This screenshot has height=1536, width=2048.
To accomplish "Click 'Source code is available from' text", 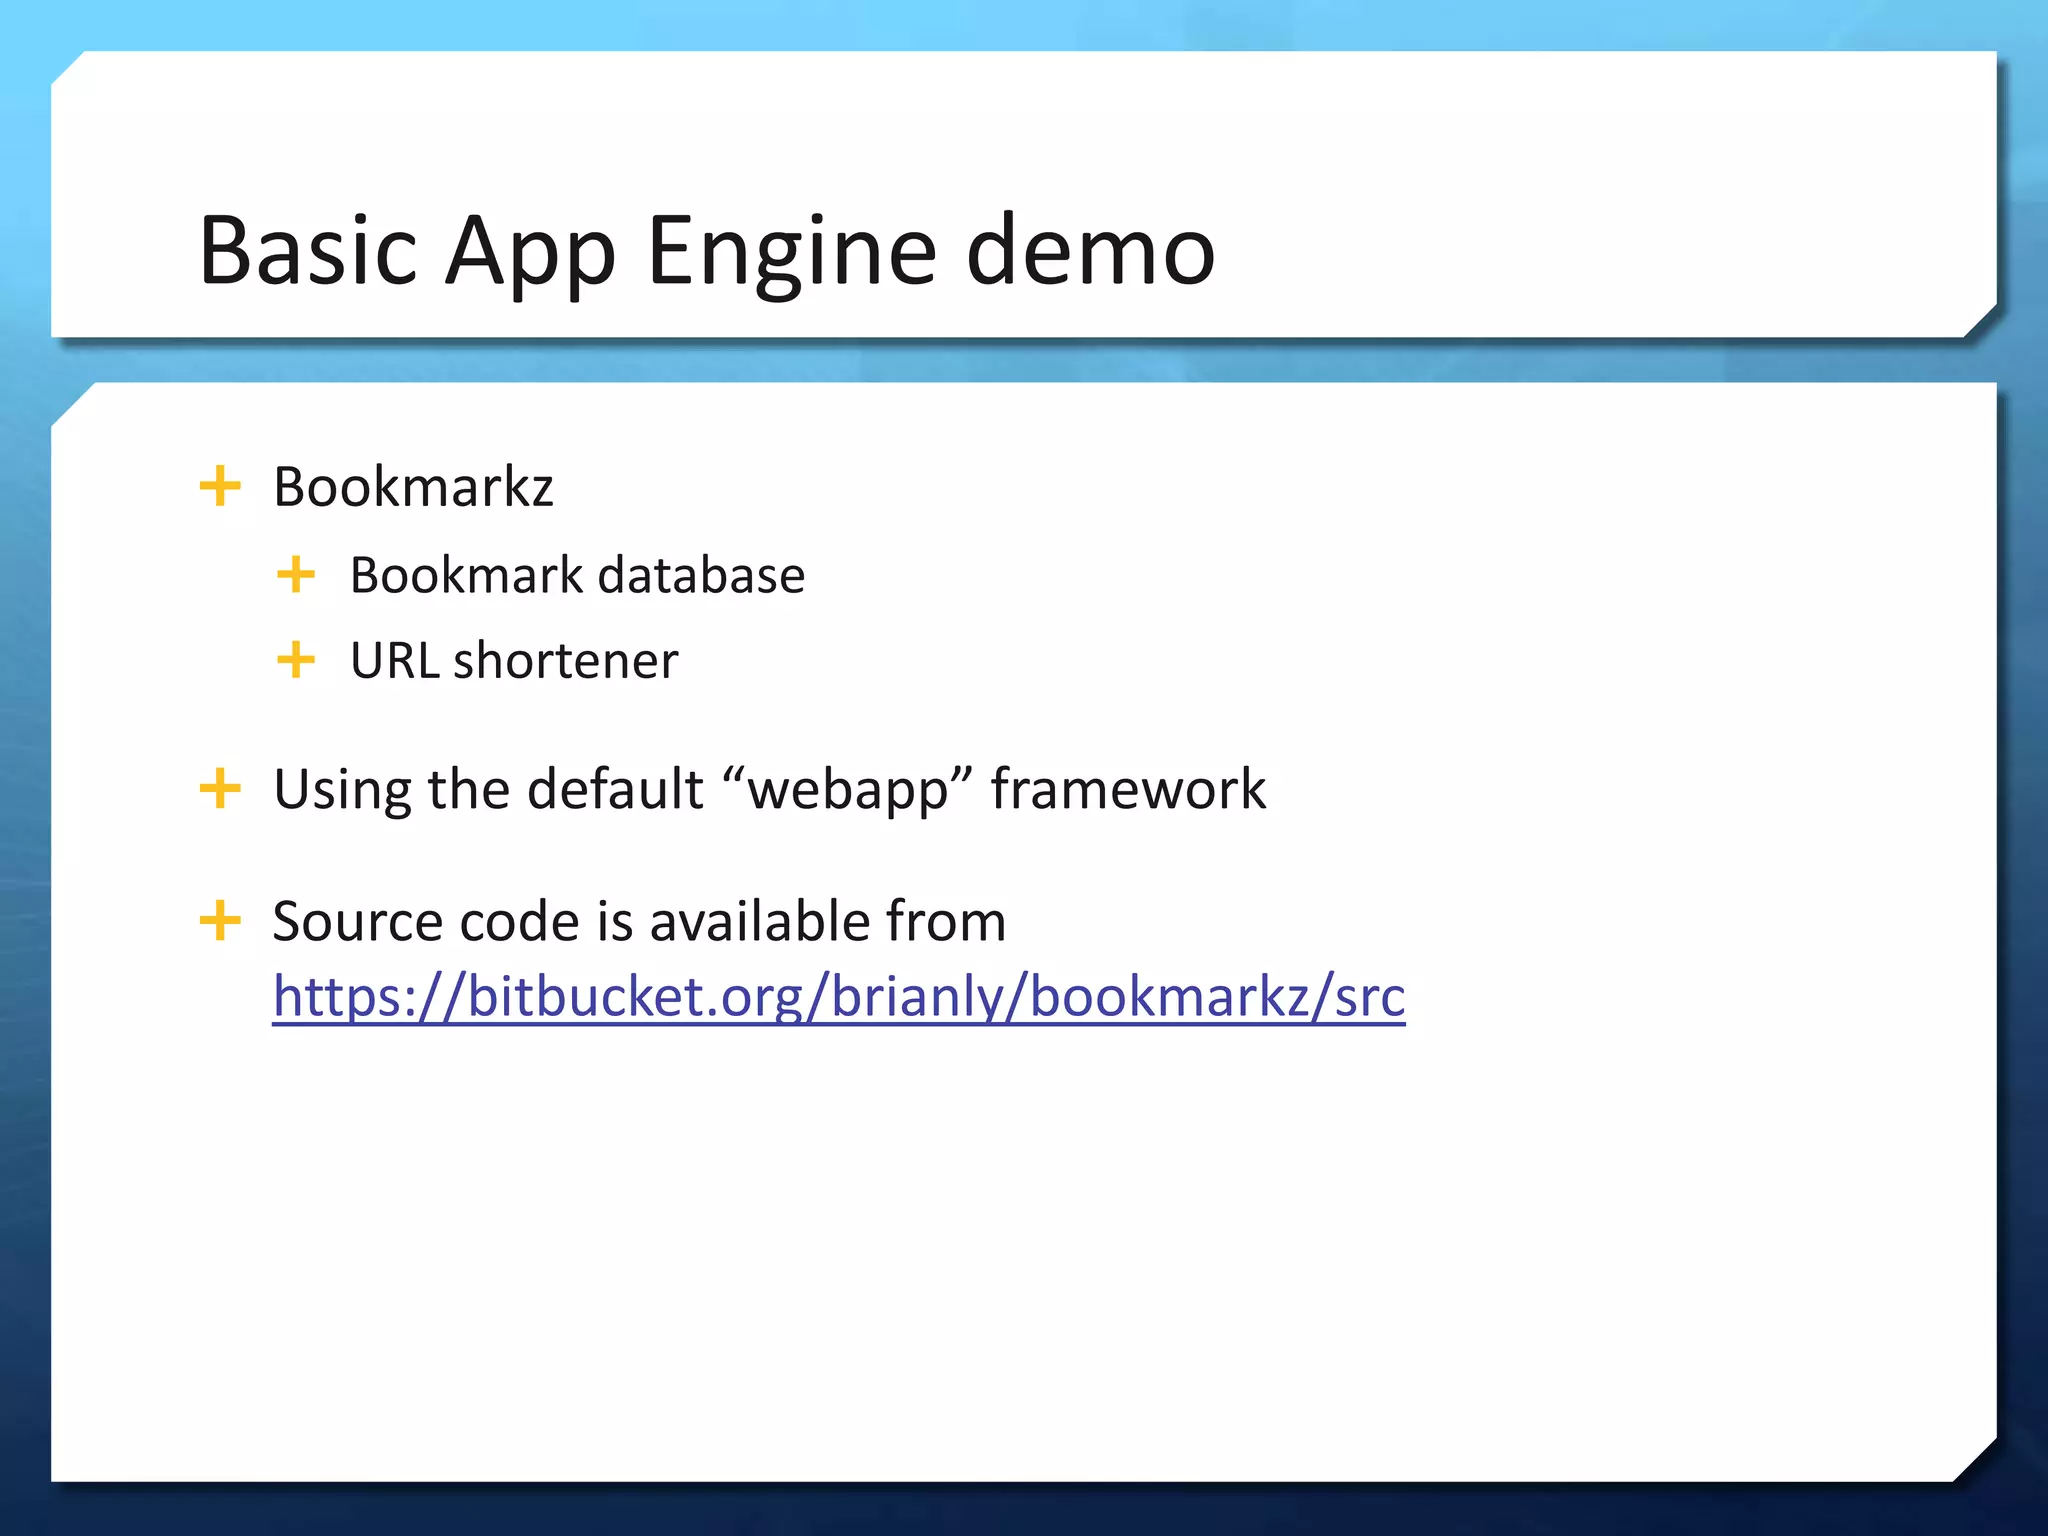I will tap(639, 920).
